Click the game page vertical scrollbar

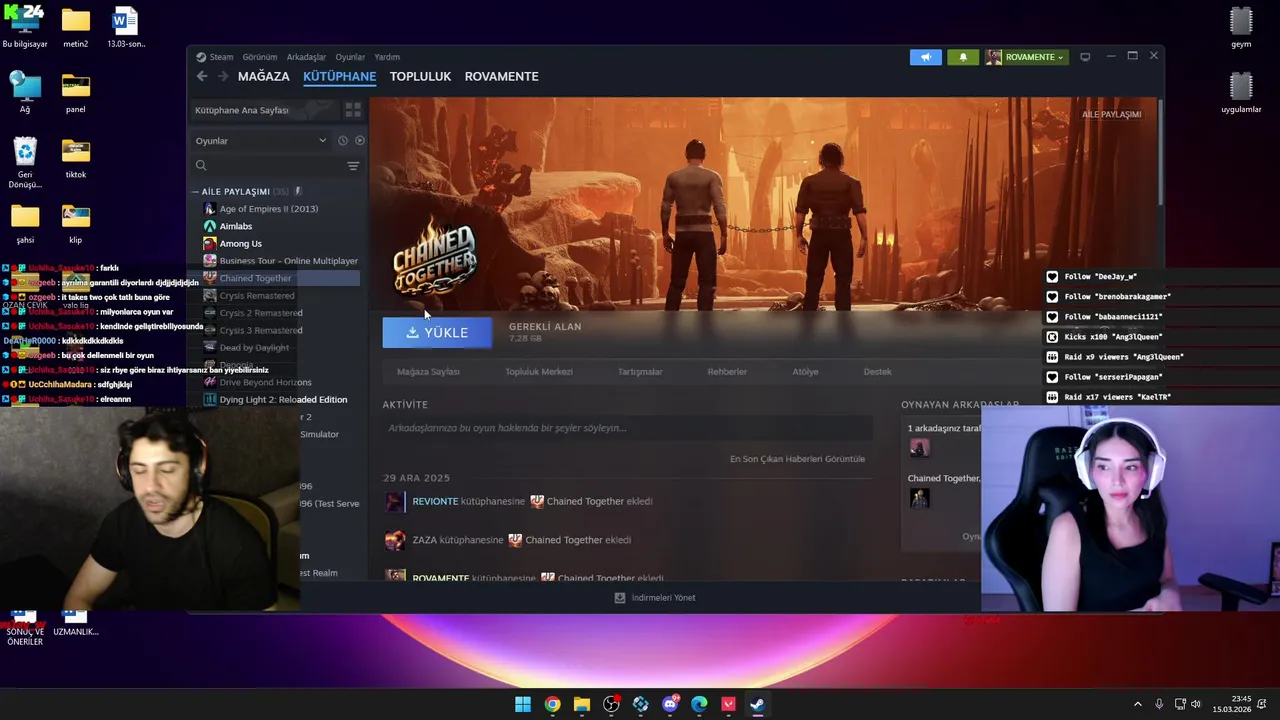pos(1160,152)
